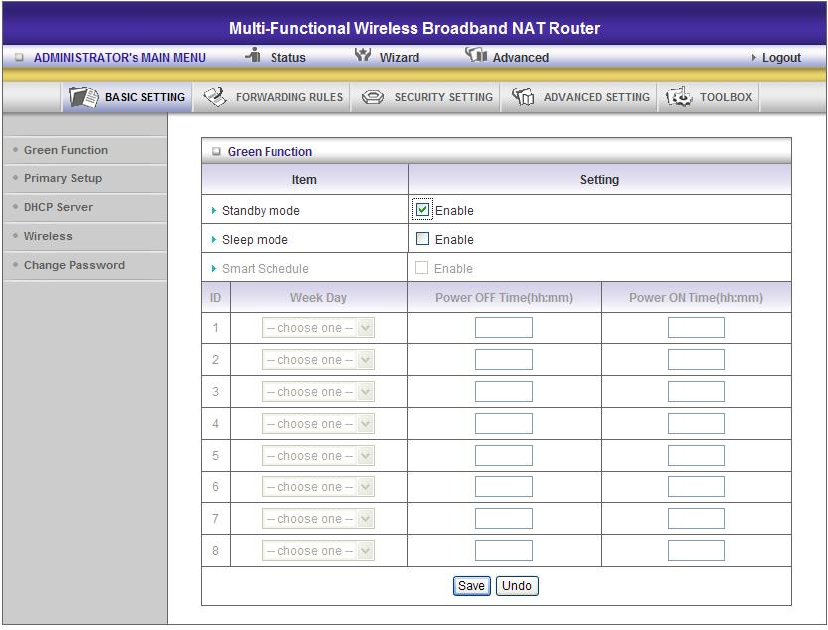This screenshot has width=828, height=630.
Task: Open Primary Setup in the sidebar
Action: pos(63,178)
